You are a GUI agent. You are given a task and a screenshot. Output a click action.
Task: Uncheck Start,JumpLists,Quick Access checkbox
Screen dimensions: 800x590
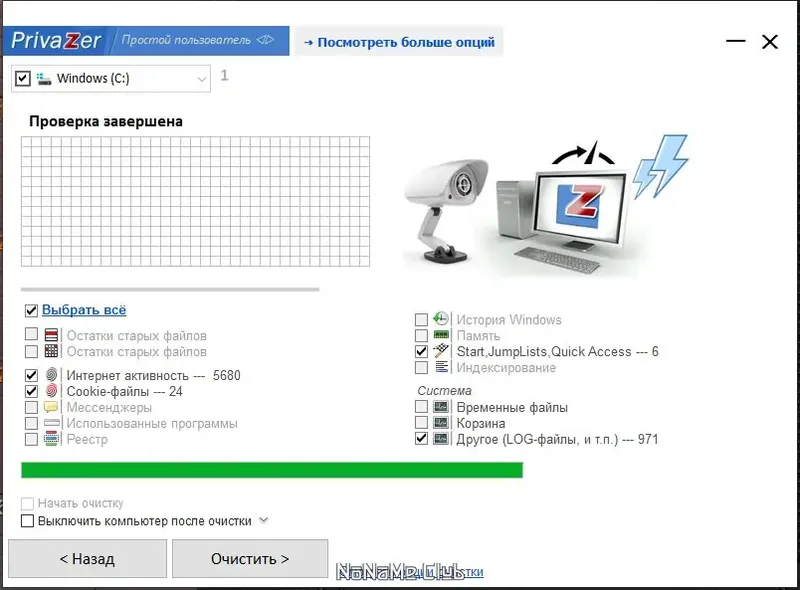tap(421, 351)
